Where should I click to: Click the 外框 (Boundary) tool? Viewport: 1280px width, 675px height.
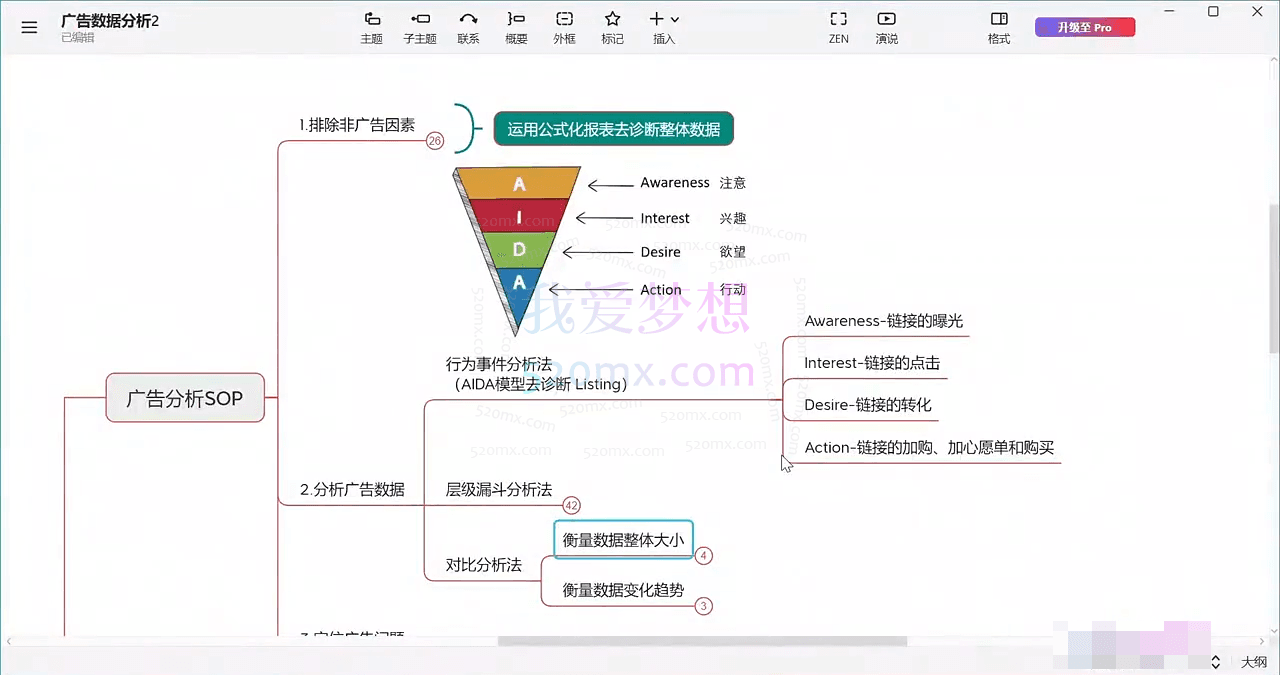tap(564, 27)
